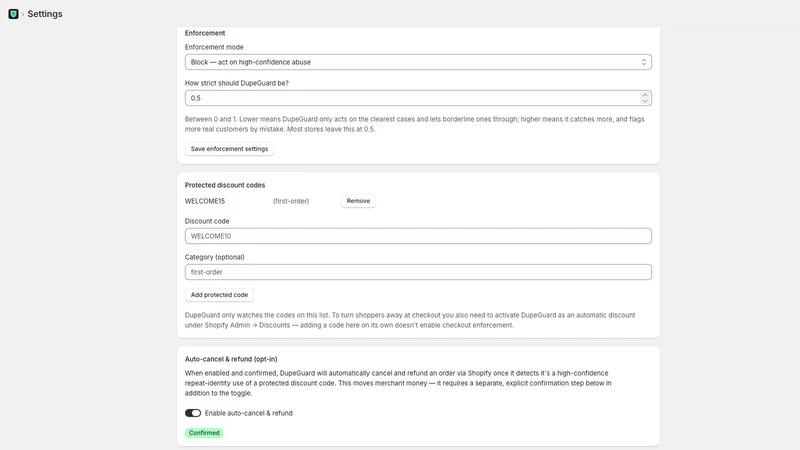
Task: Click the Category (optional) field label
Action: click(214, 257)
